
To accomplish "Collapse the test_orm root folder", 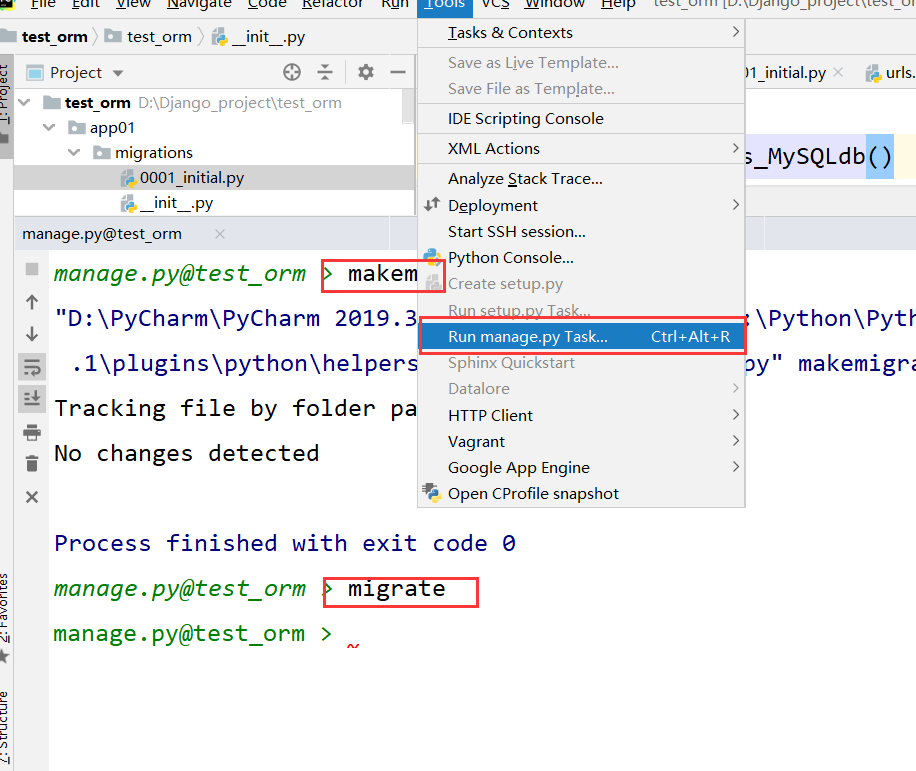I will (25, 103).
